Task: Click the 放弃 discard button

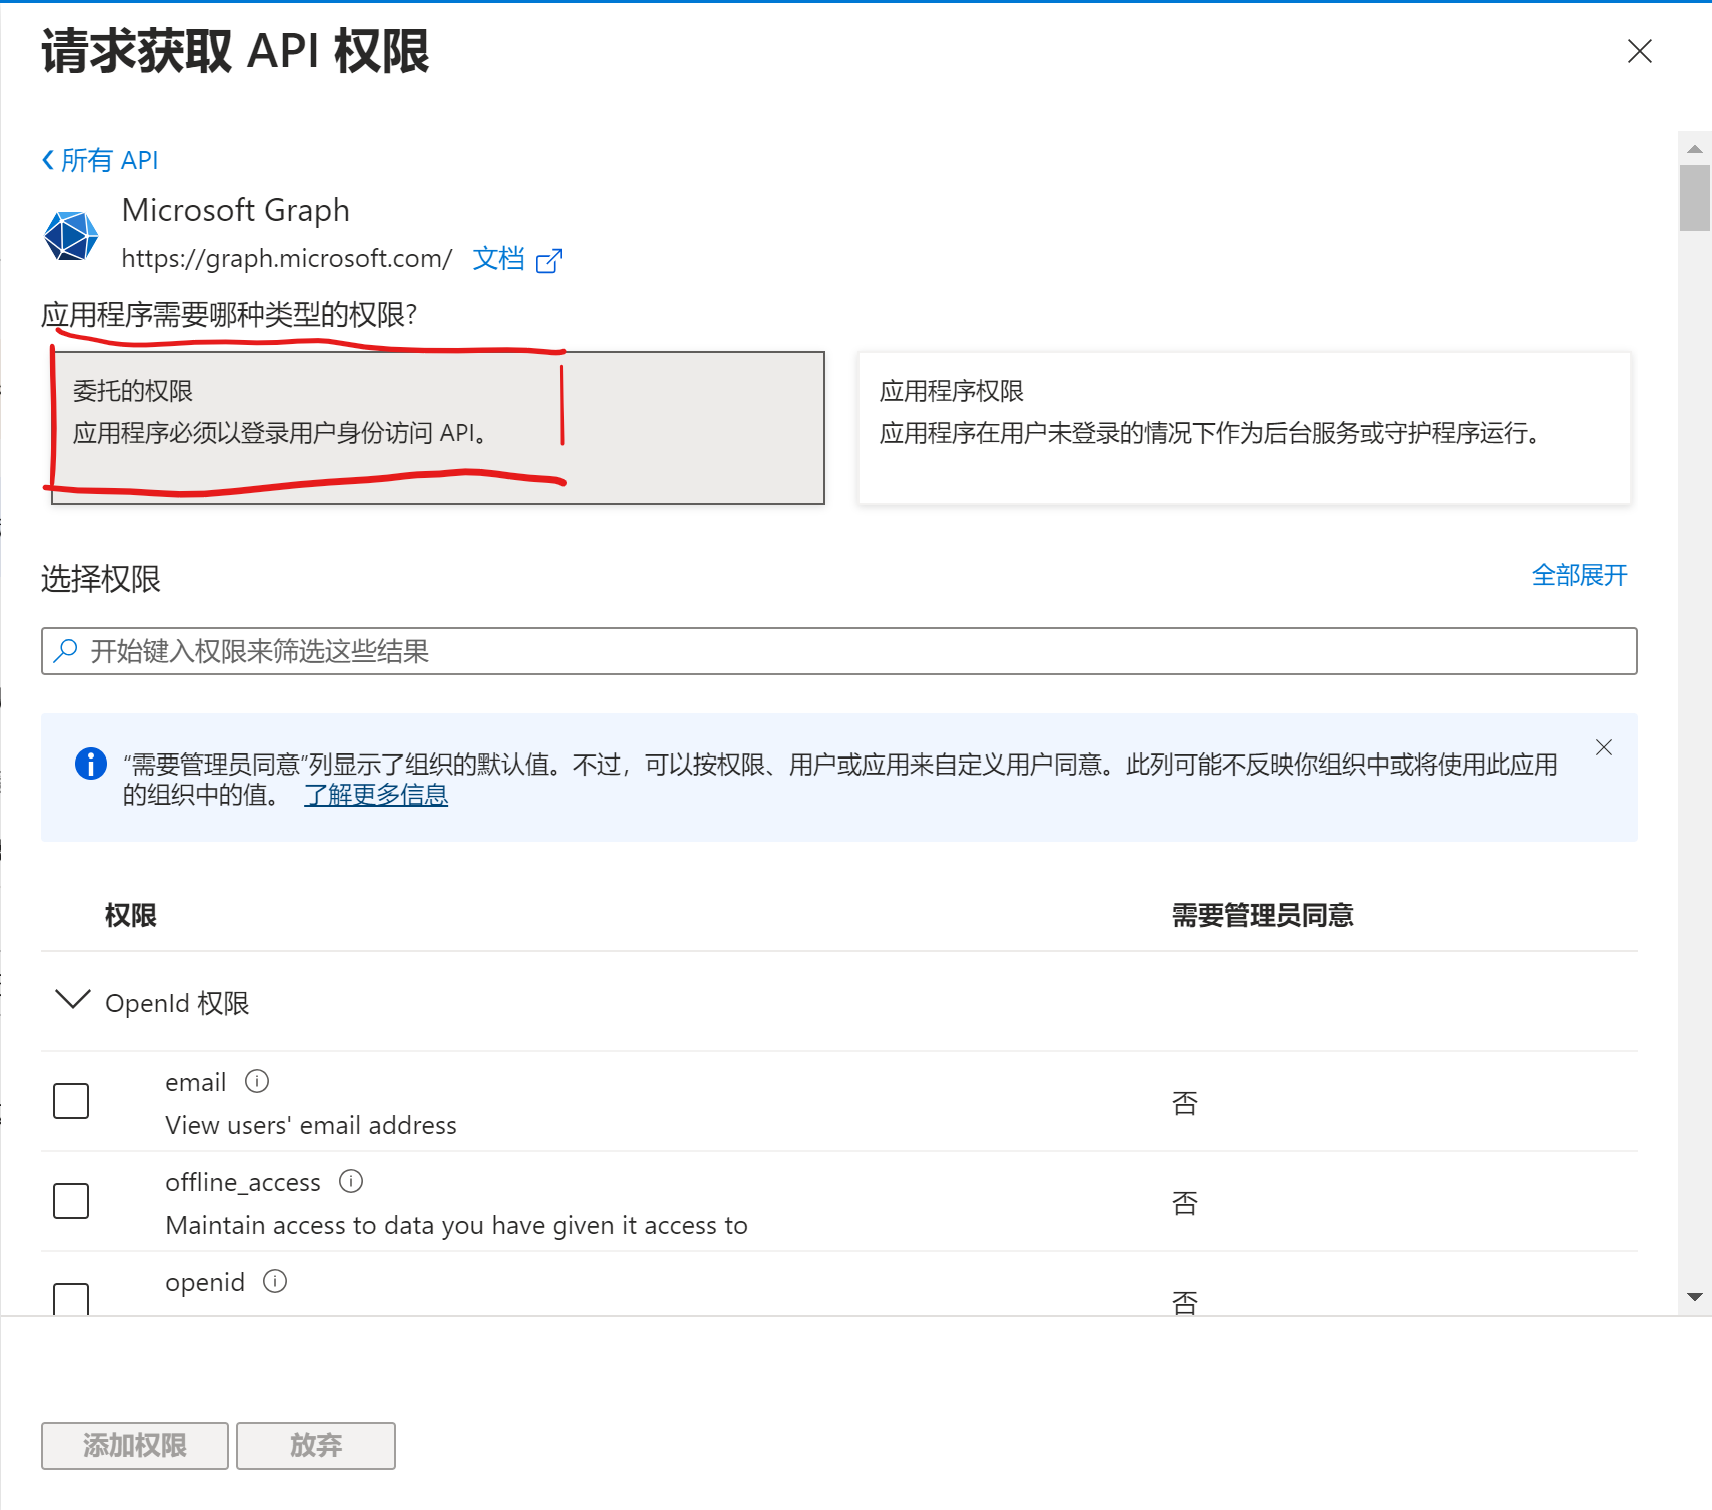Action: (x=316, y=1446)
